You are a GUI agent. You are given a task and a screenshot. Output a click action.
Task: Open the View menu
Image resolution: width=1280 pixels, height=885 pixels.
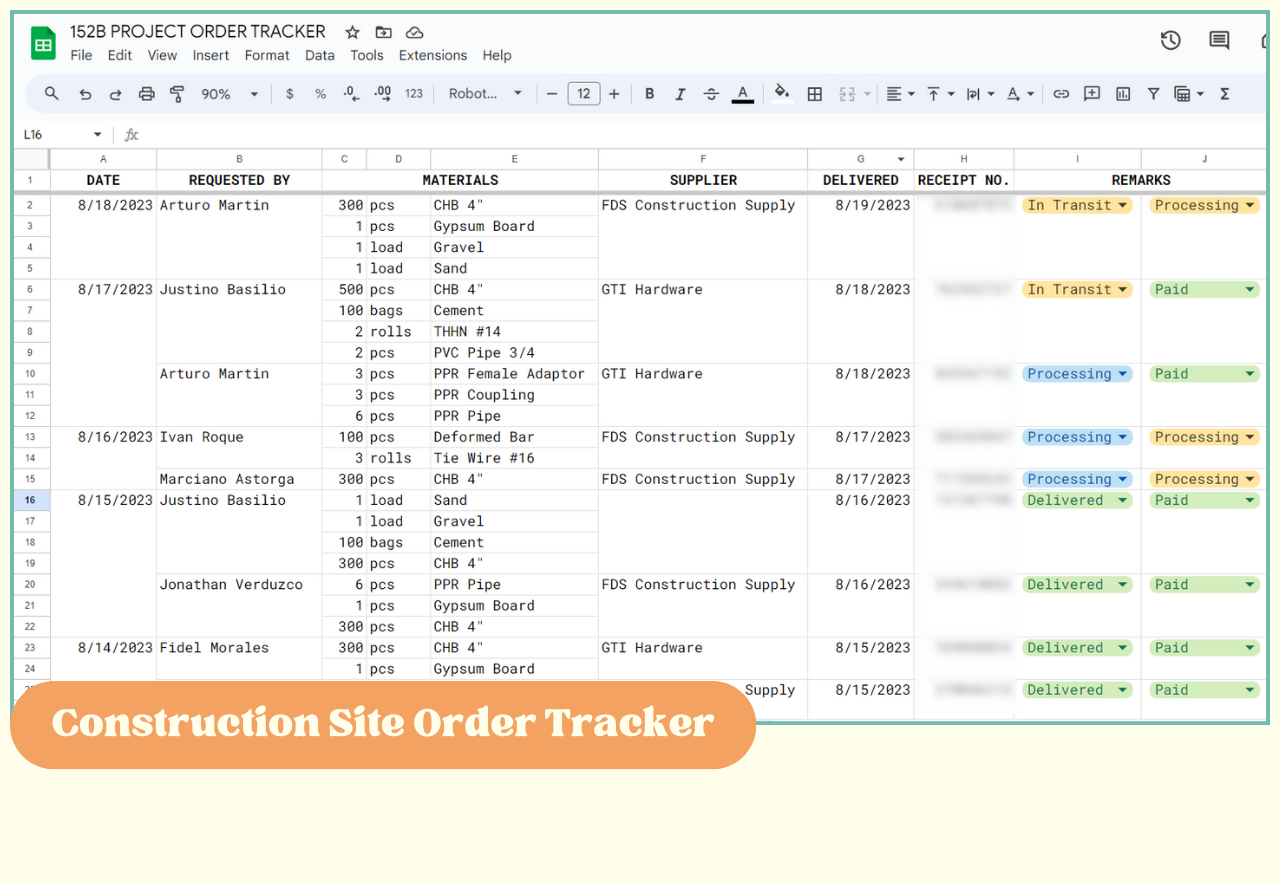pos(162,56)
